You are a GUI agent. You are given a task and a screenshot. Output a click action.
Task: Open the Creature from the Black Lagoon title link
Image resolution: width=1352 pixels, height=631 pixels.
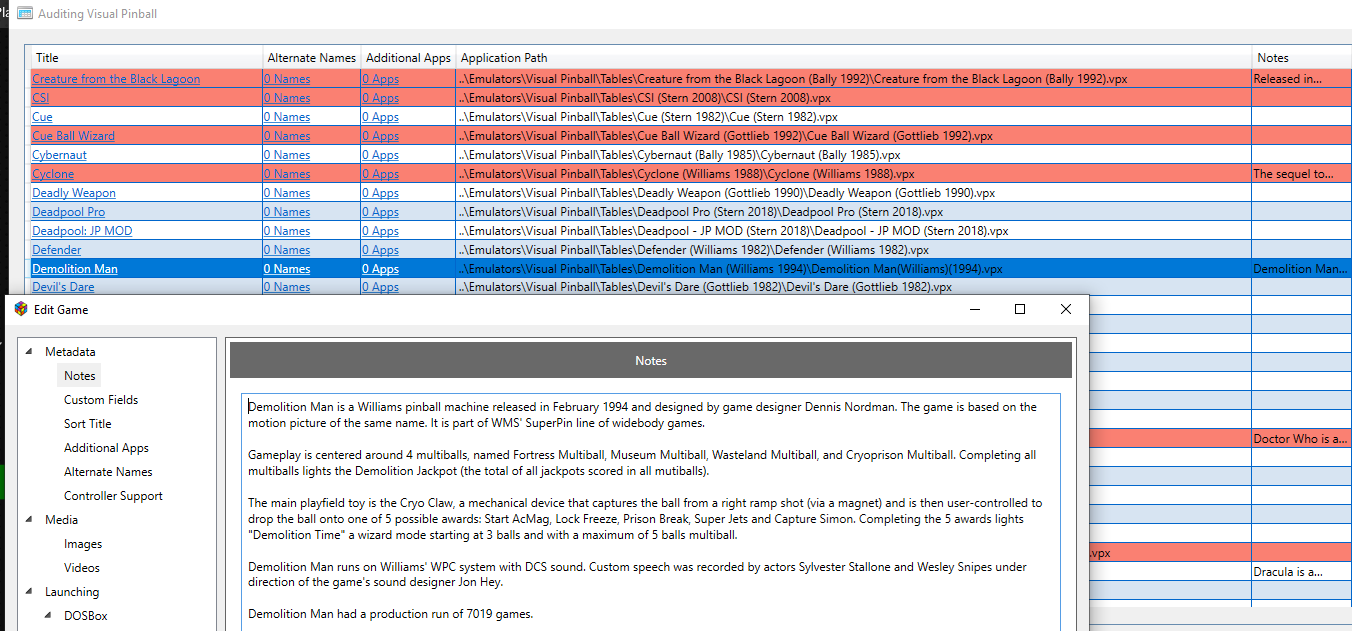(116, 79)
